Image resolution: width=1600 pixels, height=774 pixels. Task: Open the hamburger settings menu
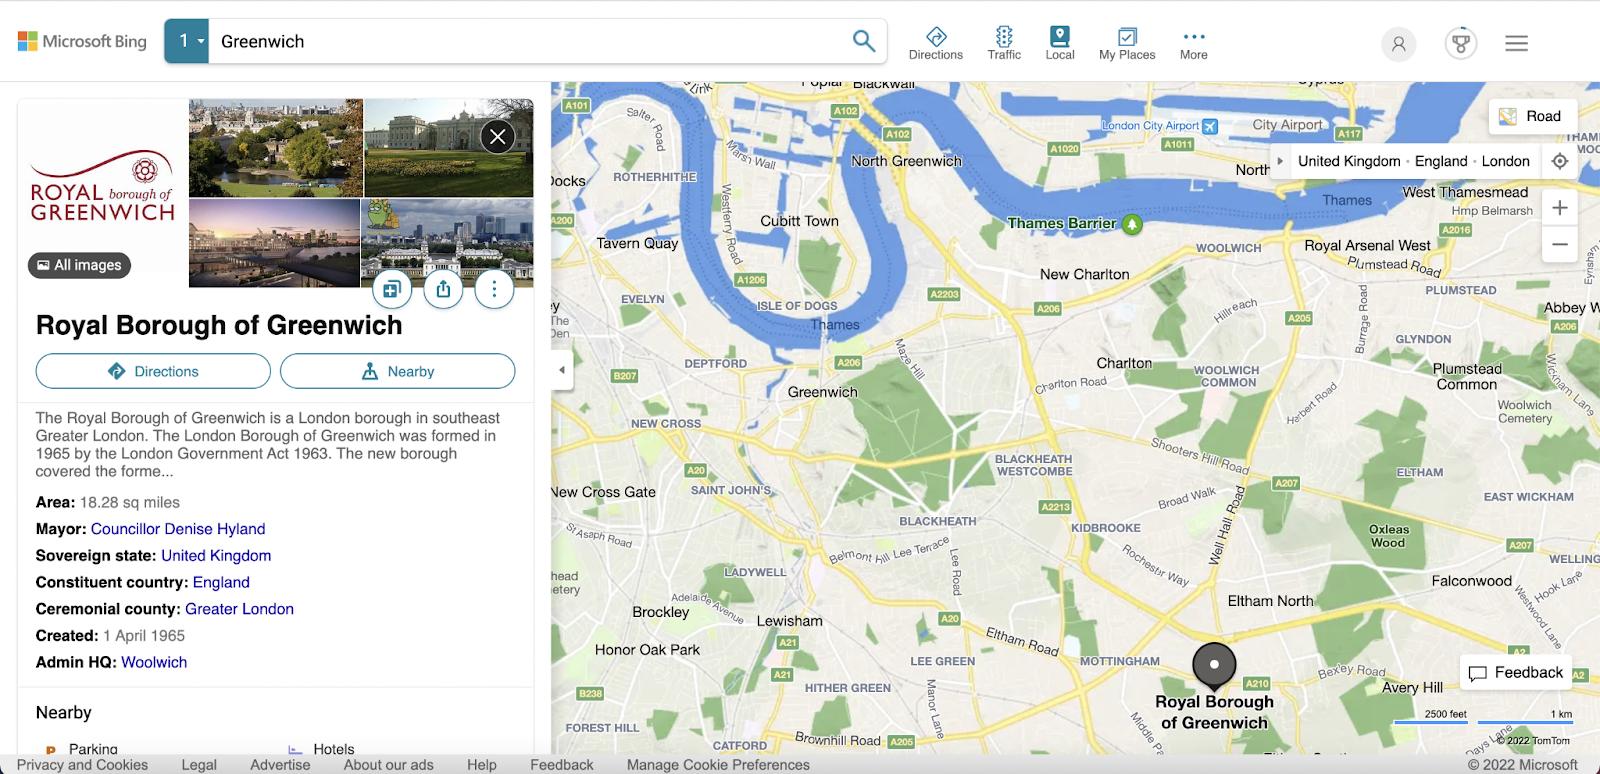click(x=1517, y=44)
